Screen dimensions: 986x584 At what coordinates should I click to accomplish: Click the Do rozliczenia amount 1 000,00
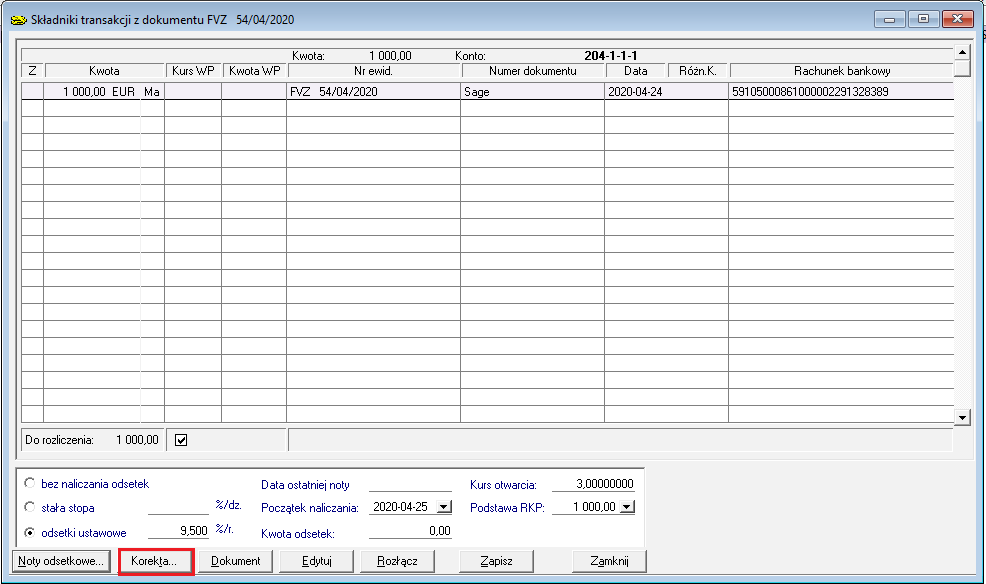coord(137,440)
